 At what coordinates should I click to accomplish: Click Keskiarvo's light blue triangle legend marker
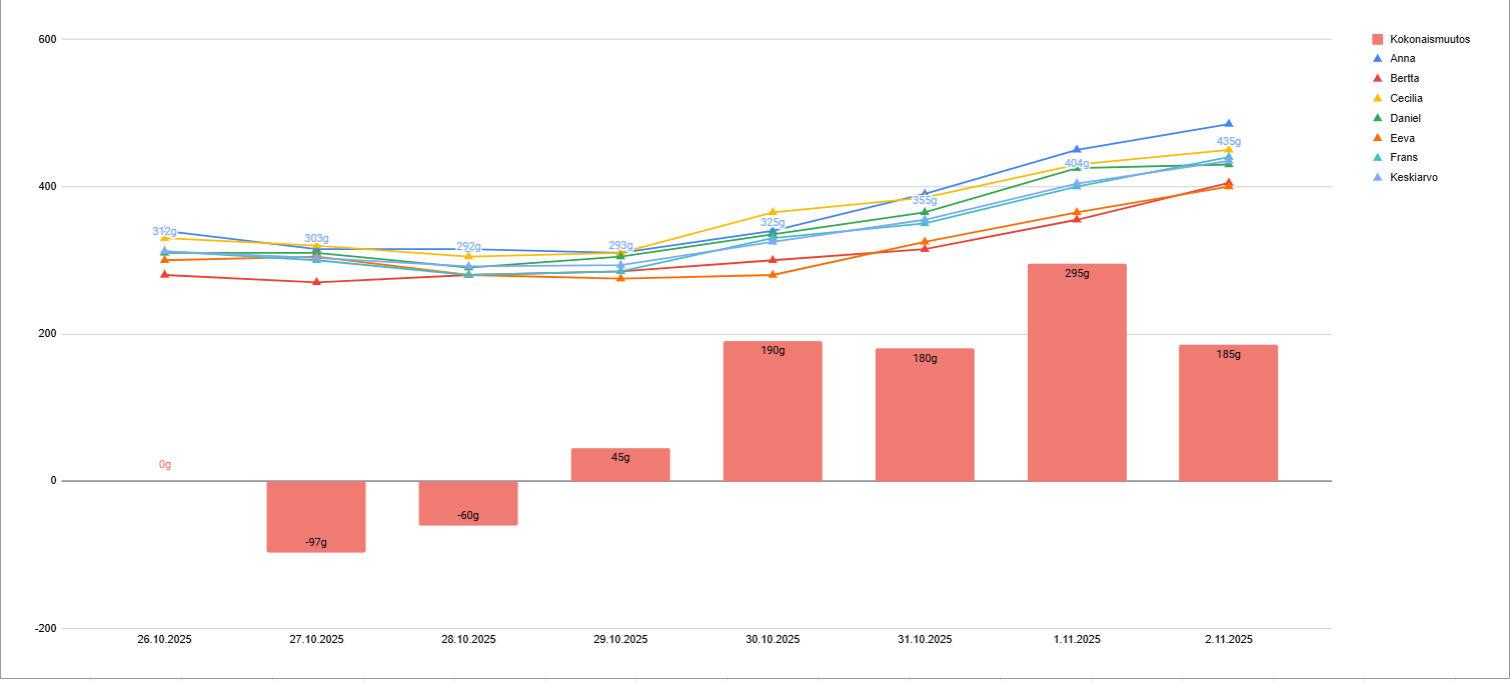click(x=1377, y=177)
